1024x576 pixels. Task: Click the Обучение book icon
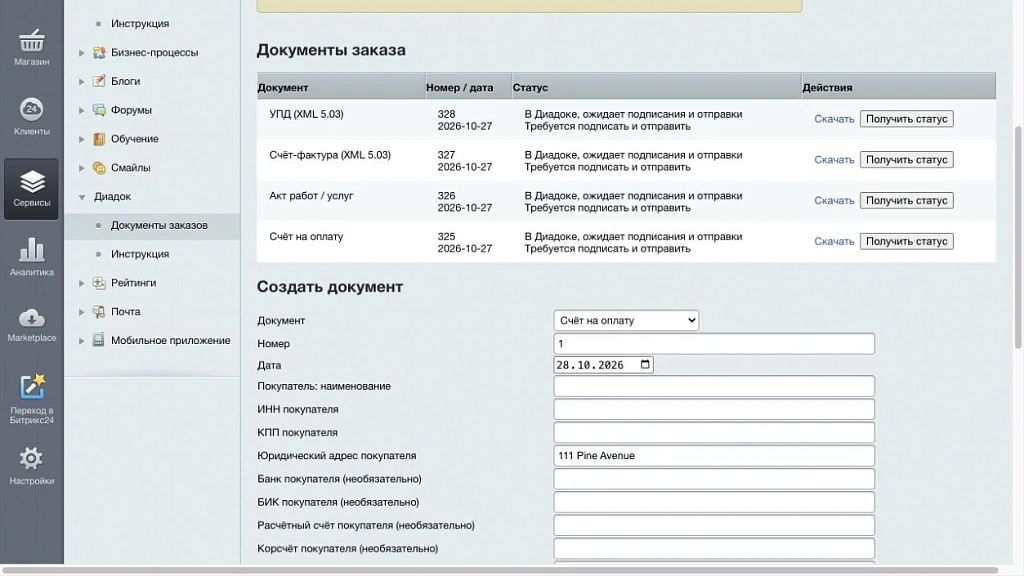[x=99, y=138]
